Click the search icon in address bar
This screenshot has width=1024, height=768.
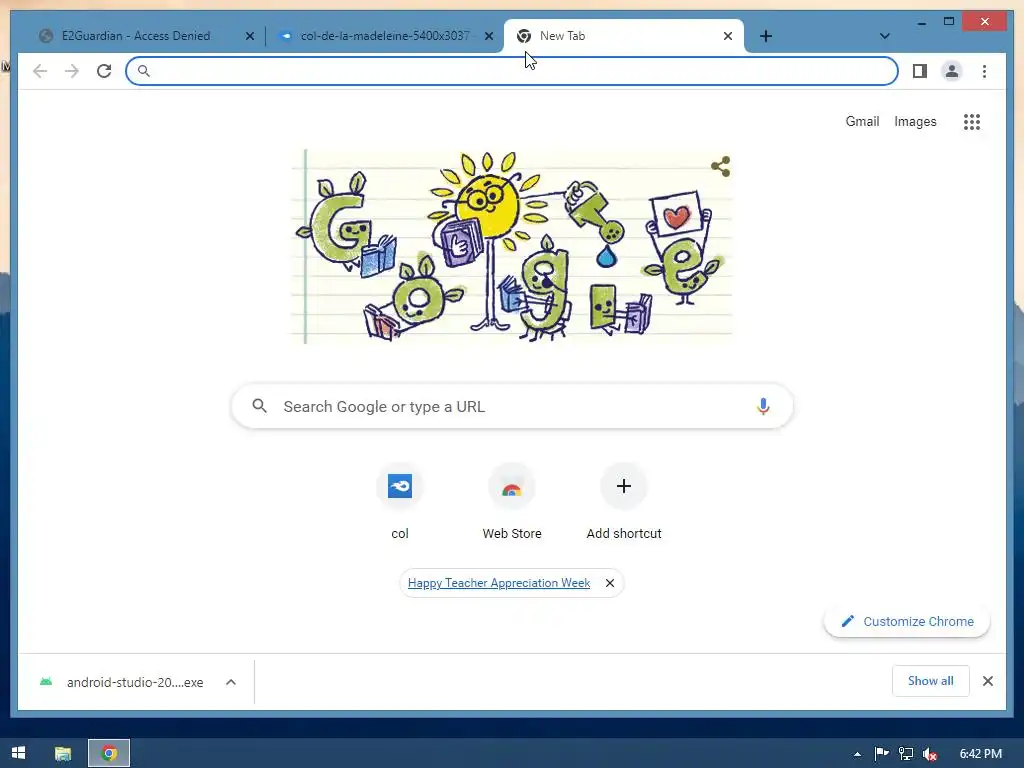[144, 71]
